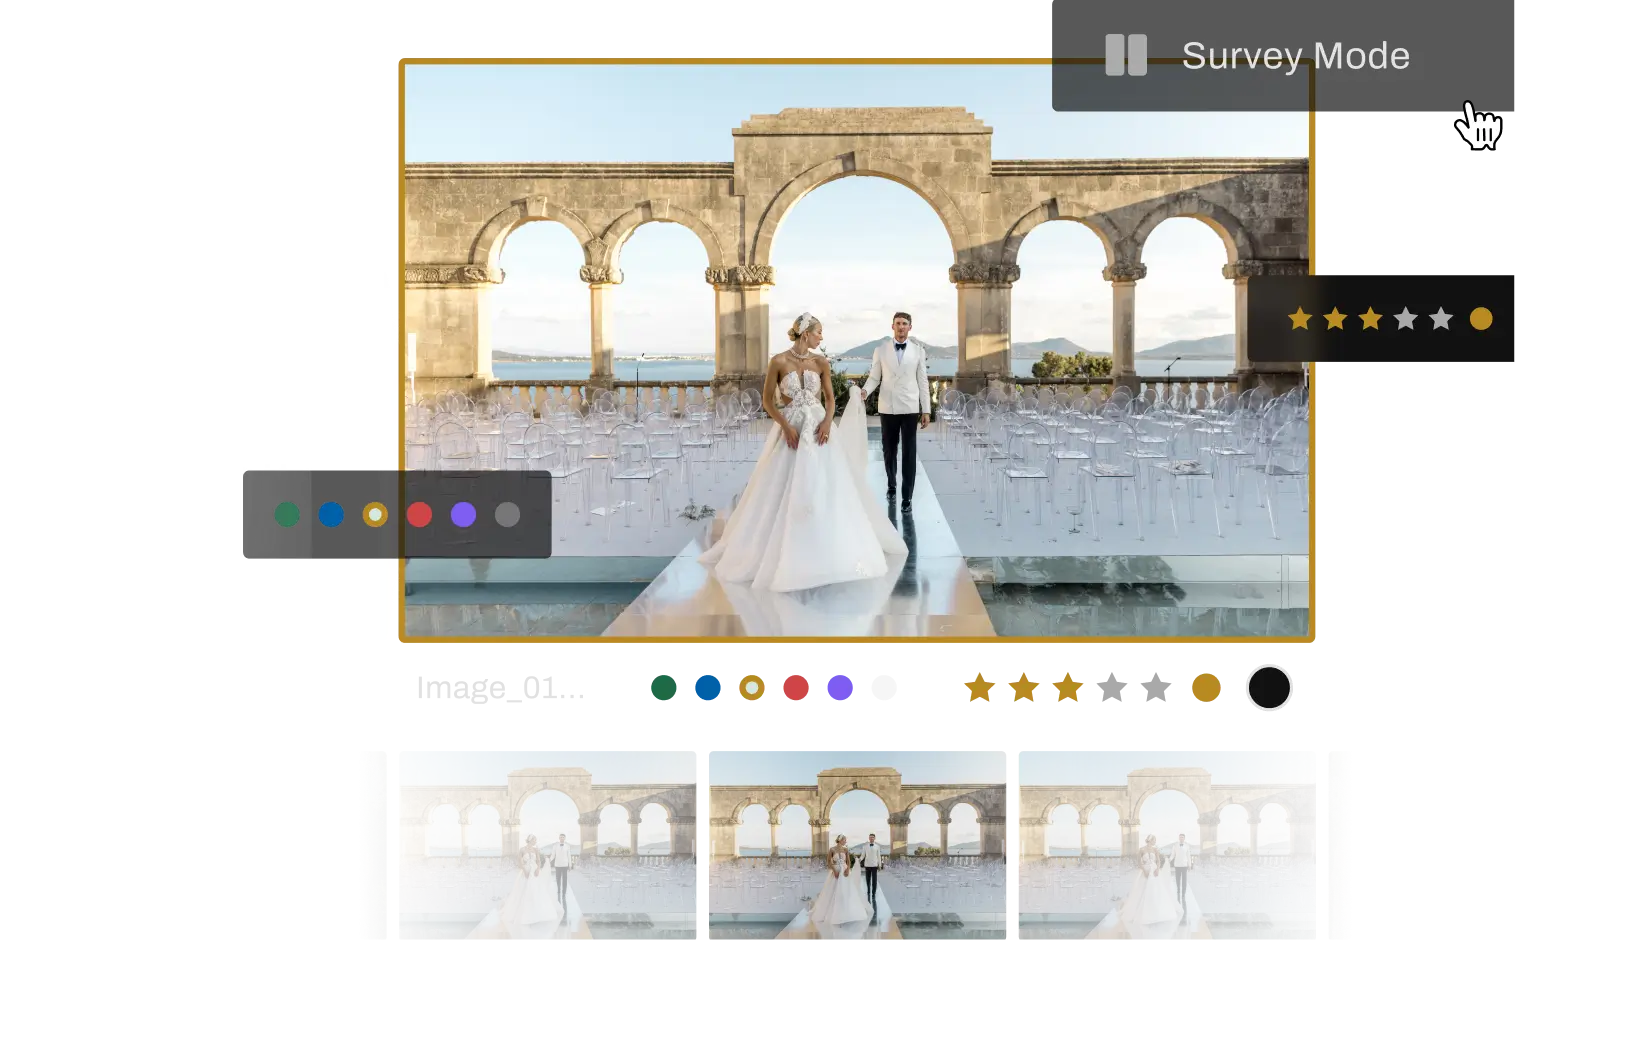Screen dimensions: 1644x1044
Task: Click the Image_01 filename label
Action: tap(501, 688)
